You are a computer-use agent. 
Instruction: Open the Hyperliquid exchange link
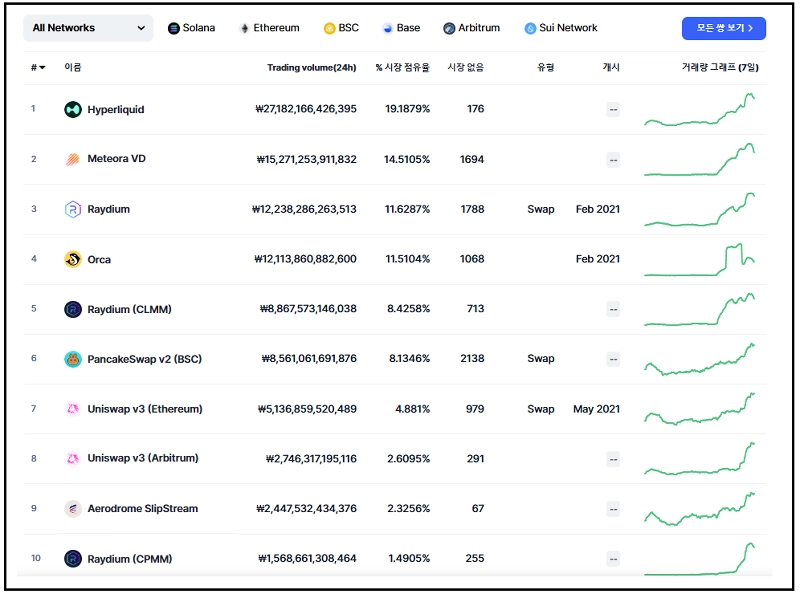[x=116, y=110]
